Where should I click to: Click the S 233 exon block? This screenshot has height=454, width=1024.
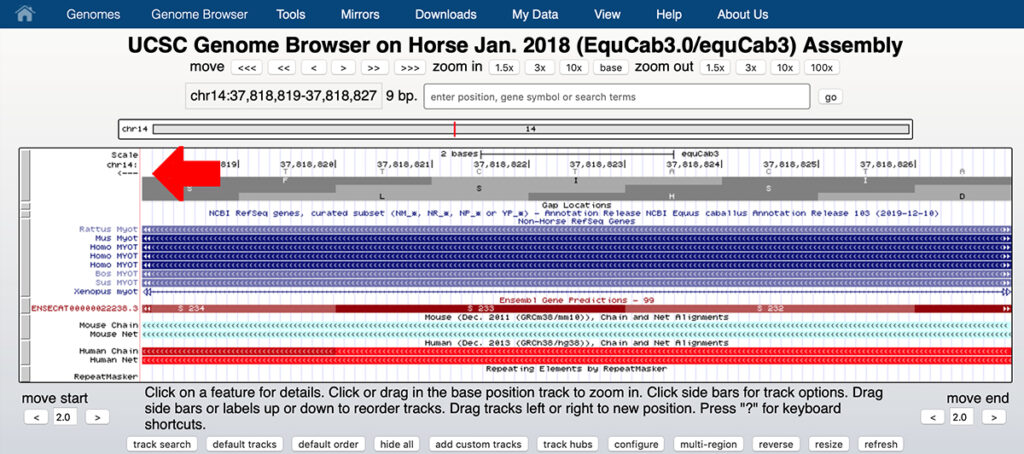click(480, 308)
